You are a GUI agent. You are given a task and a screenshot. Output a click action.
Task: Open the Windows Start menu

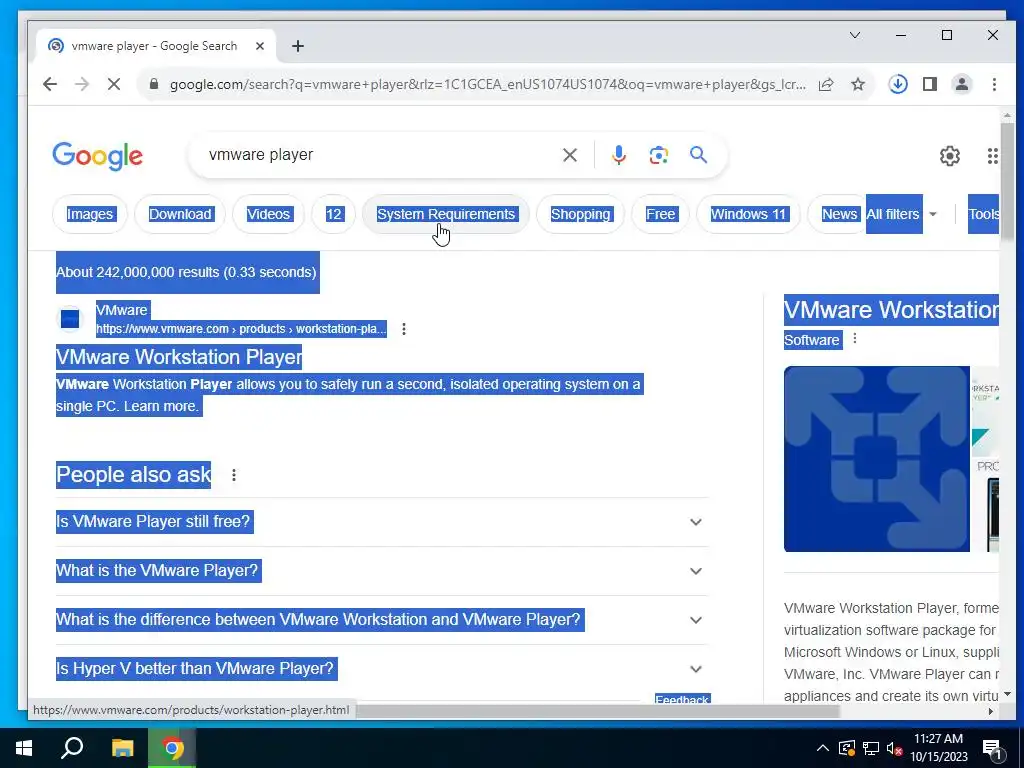24,748
